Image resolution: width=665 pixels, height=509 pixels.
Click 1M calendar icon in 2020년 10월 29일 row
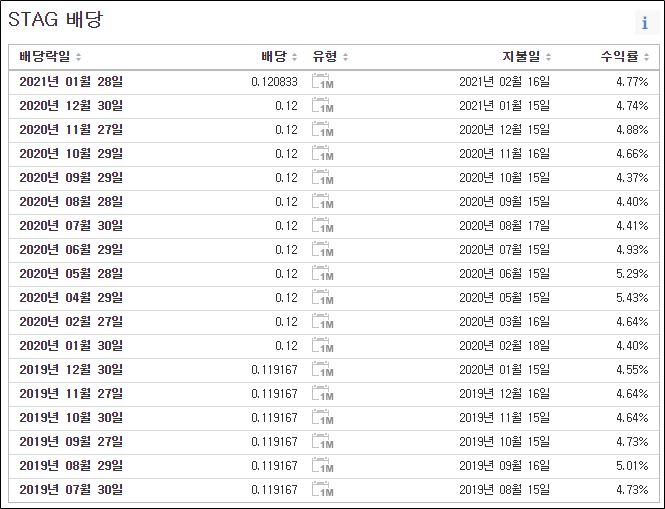click(322, 153)
